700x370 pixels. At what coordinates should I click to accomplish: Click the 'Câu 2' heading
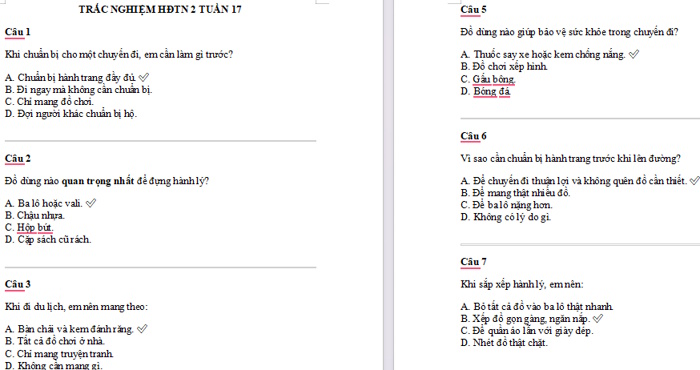[18, 158]
